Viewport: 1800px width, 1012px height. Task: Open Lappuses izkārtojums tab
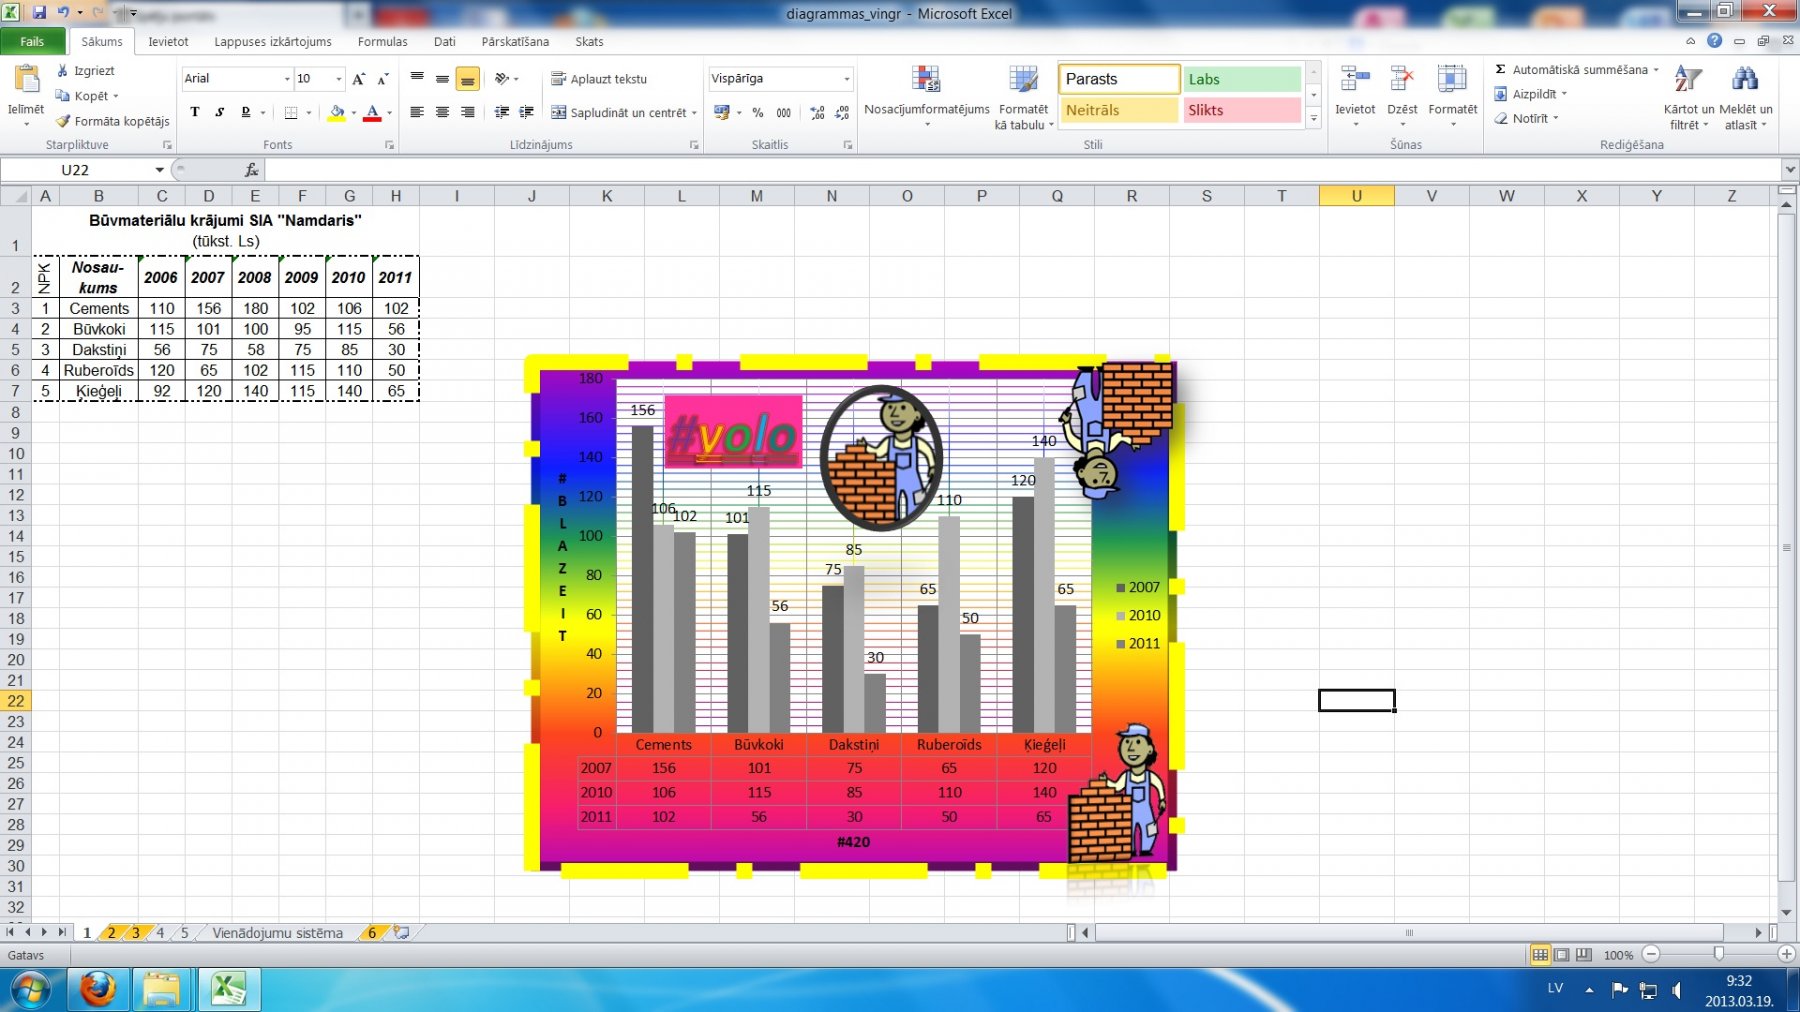coord(273,41)
